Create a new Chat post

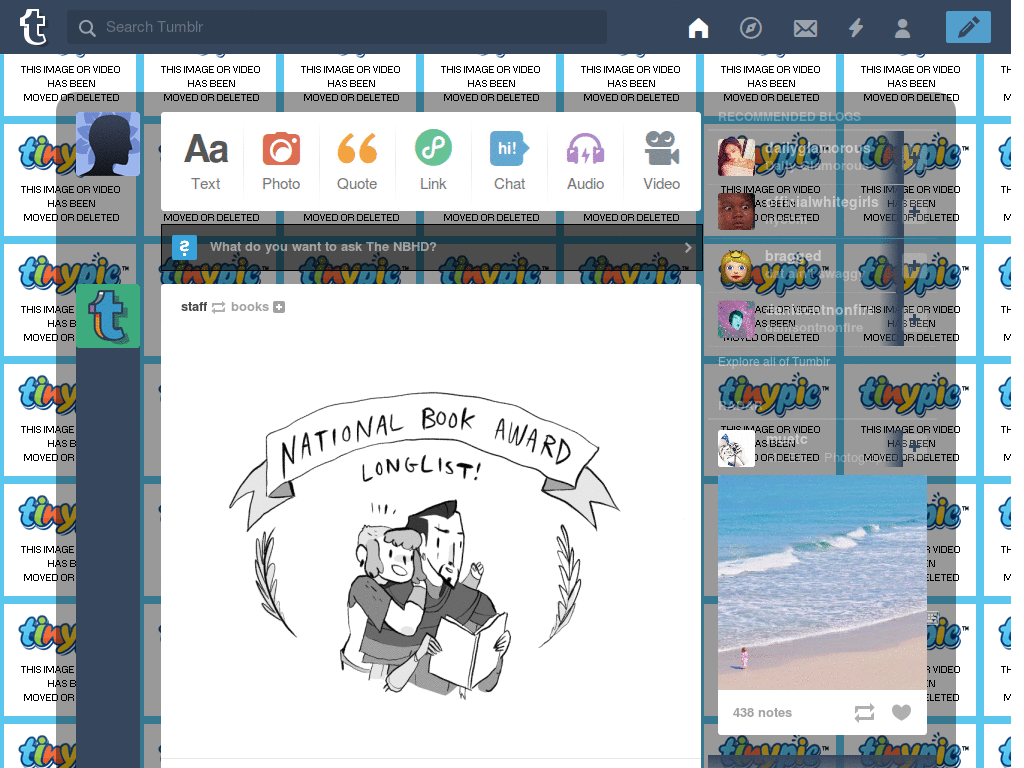click(509, 161)
